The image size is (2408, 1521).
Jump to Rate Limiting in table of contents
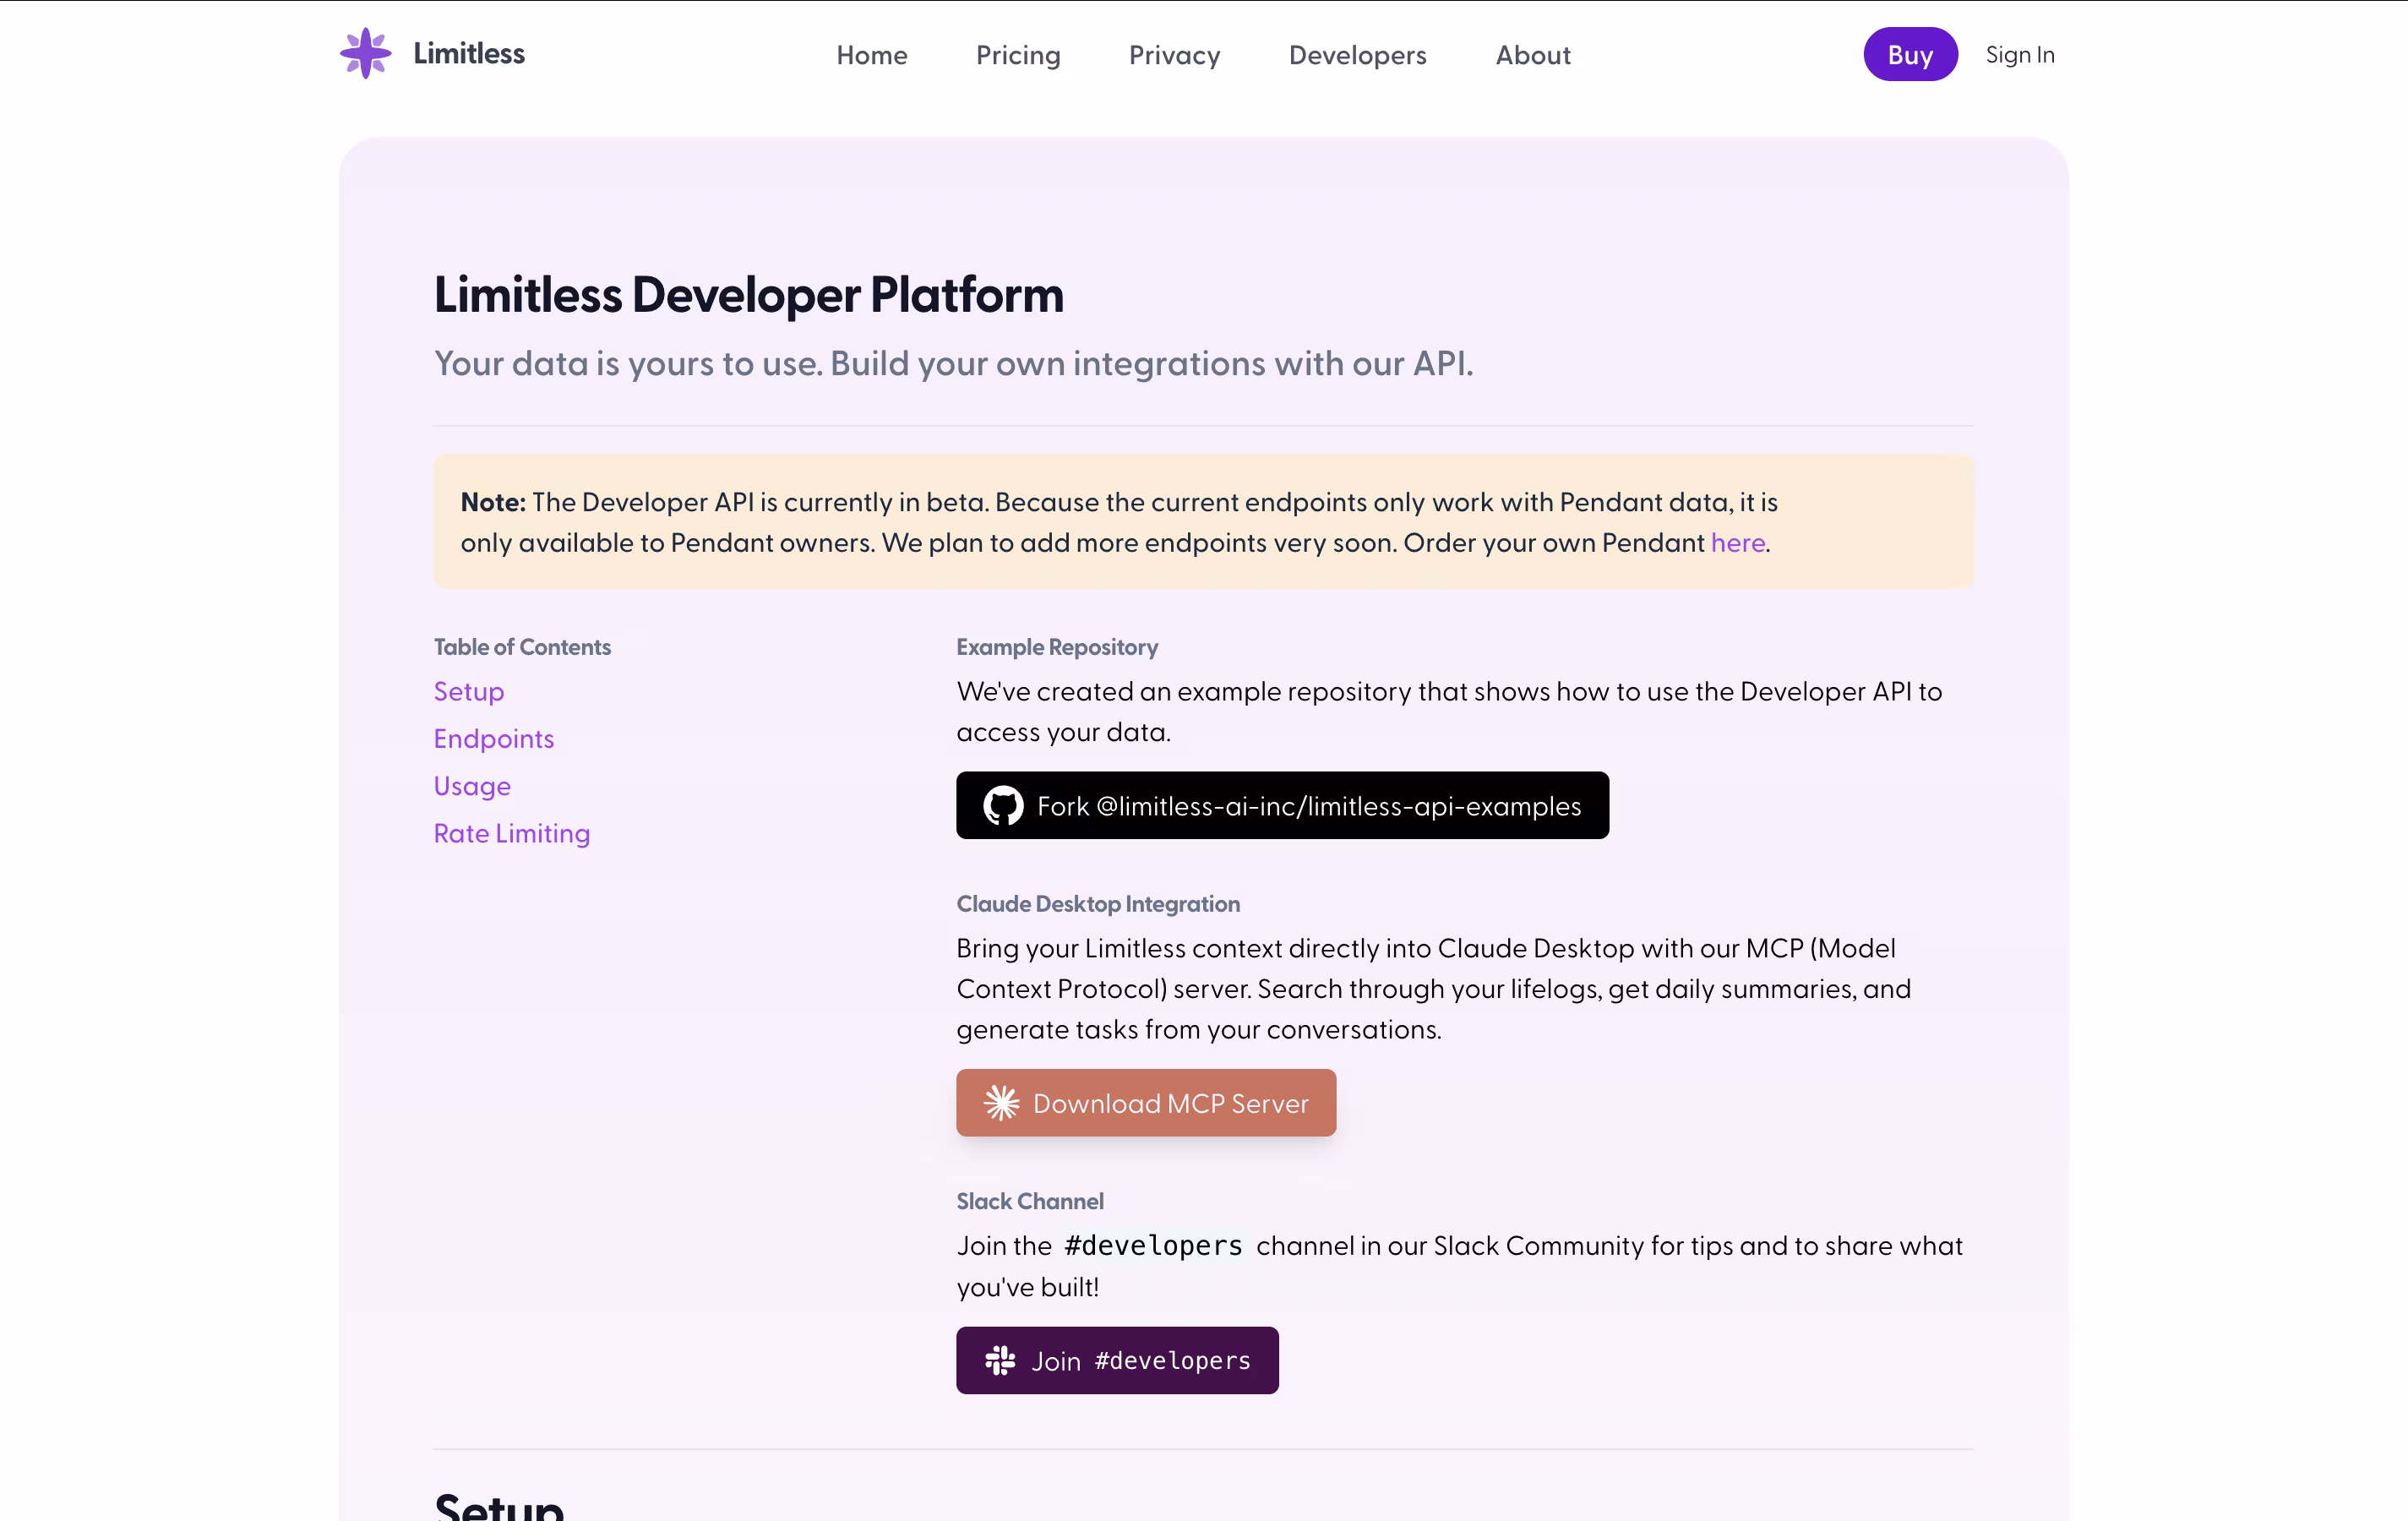click(x=512, y=832)
